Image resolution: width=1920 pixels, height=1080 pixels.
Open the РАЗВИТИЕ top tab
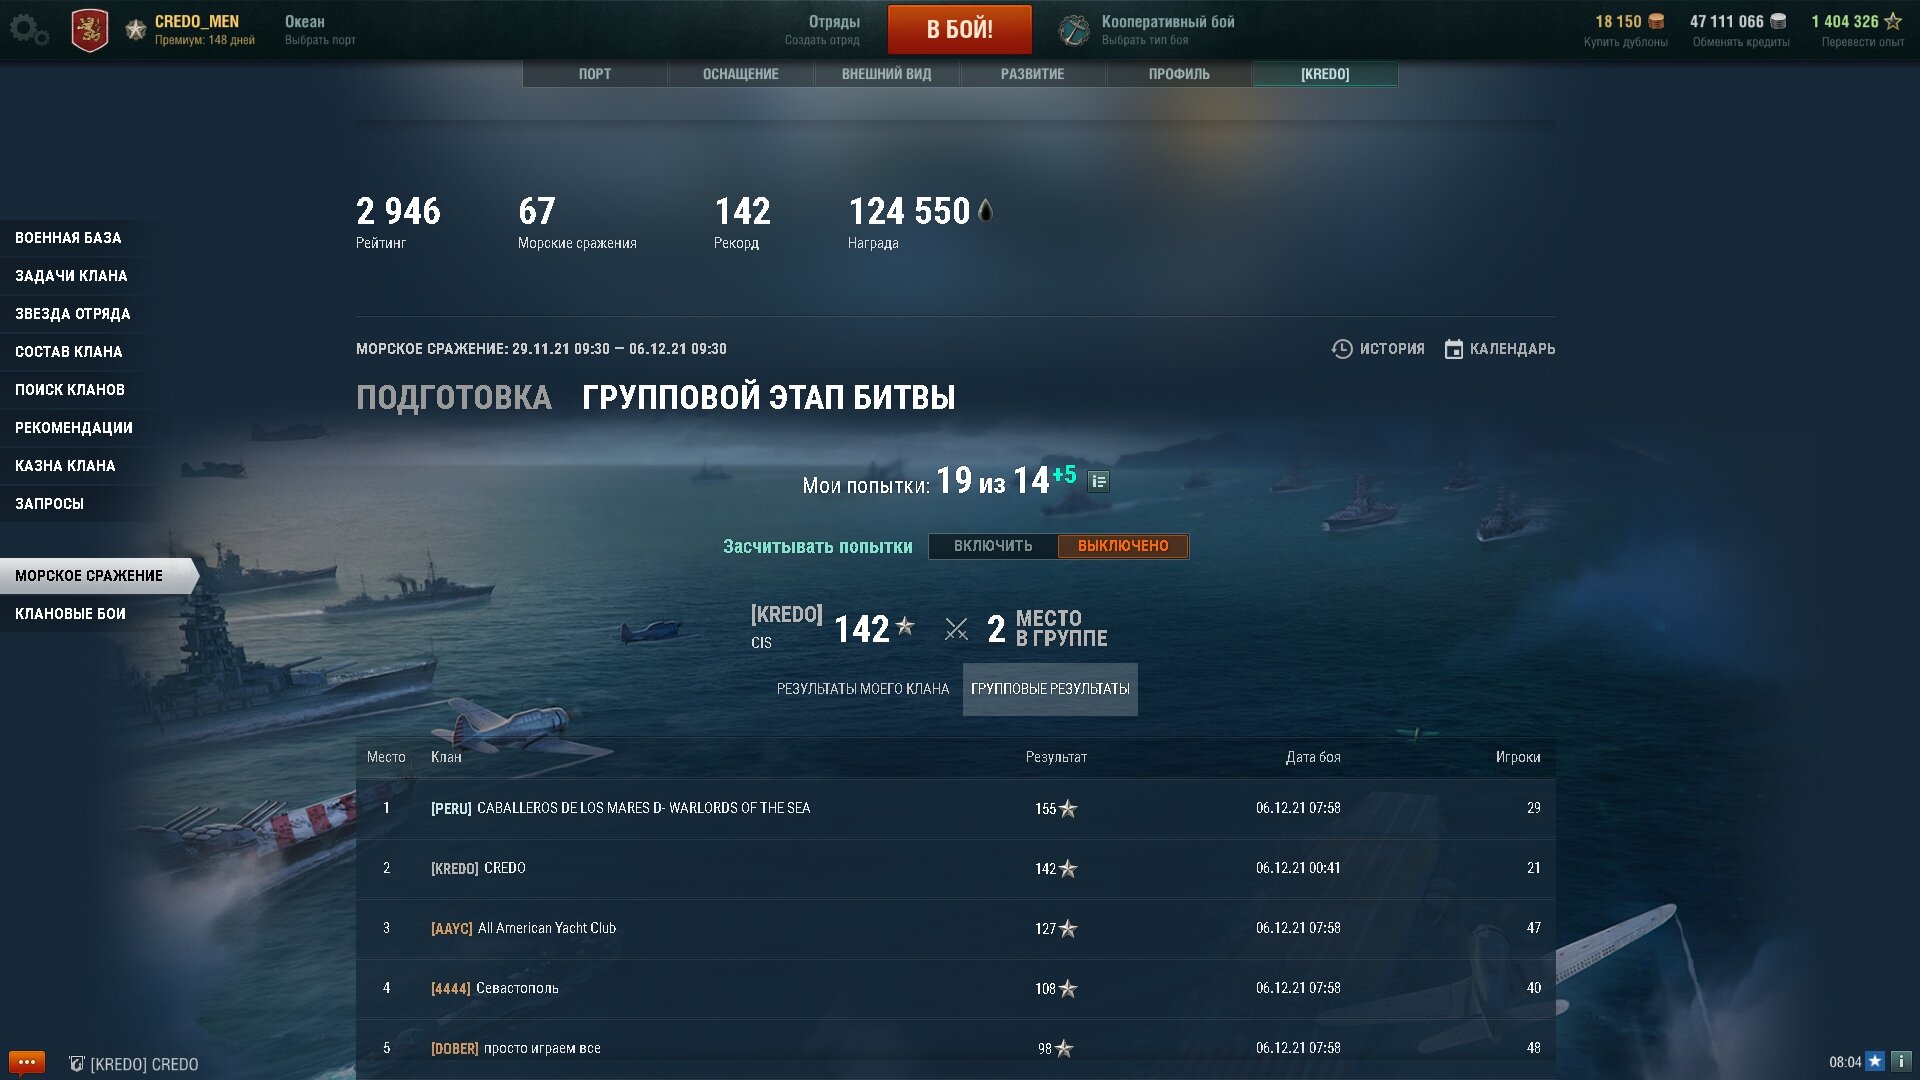pyautogui.click(x=1033, y=74)
